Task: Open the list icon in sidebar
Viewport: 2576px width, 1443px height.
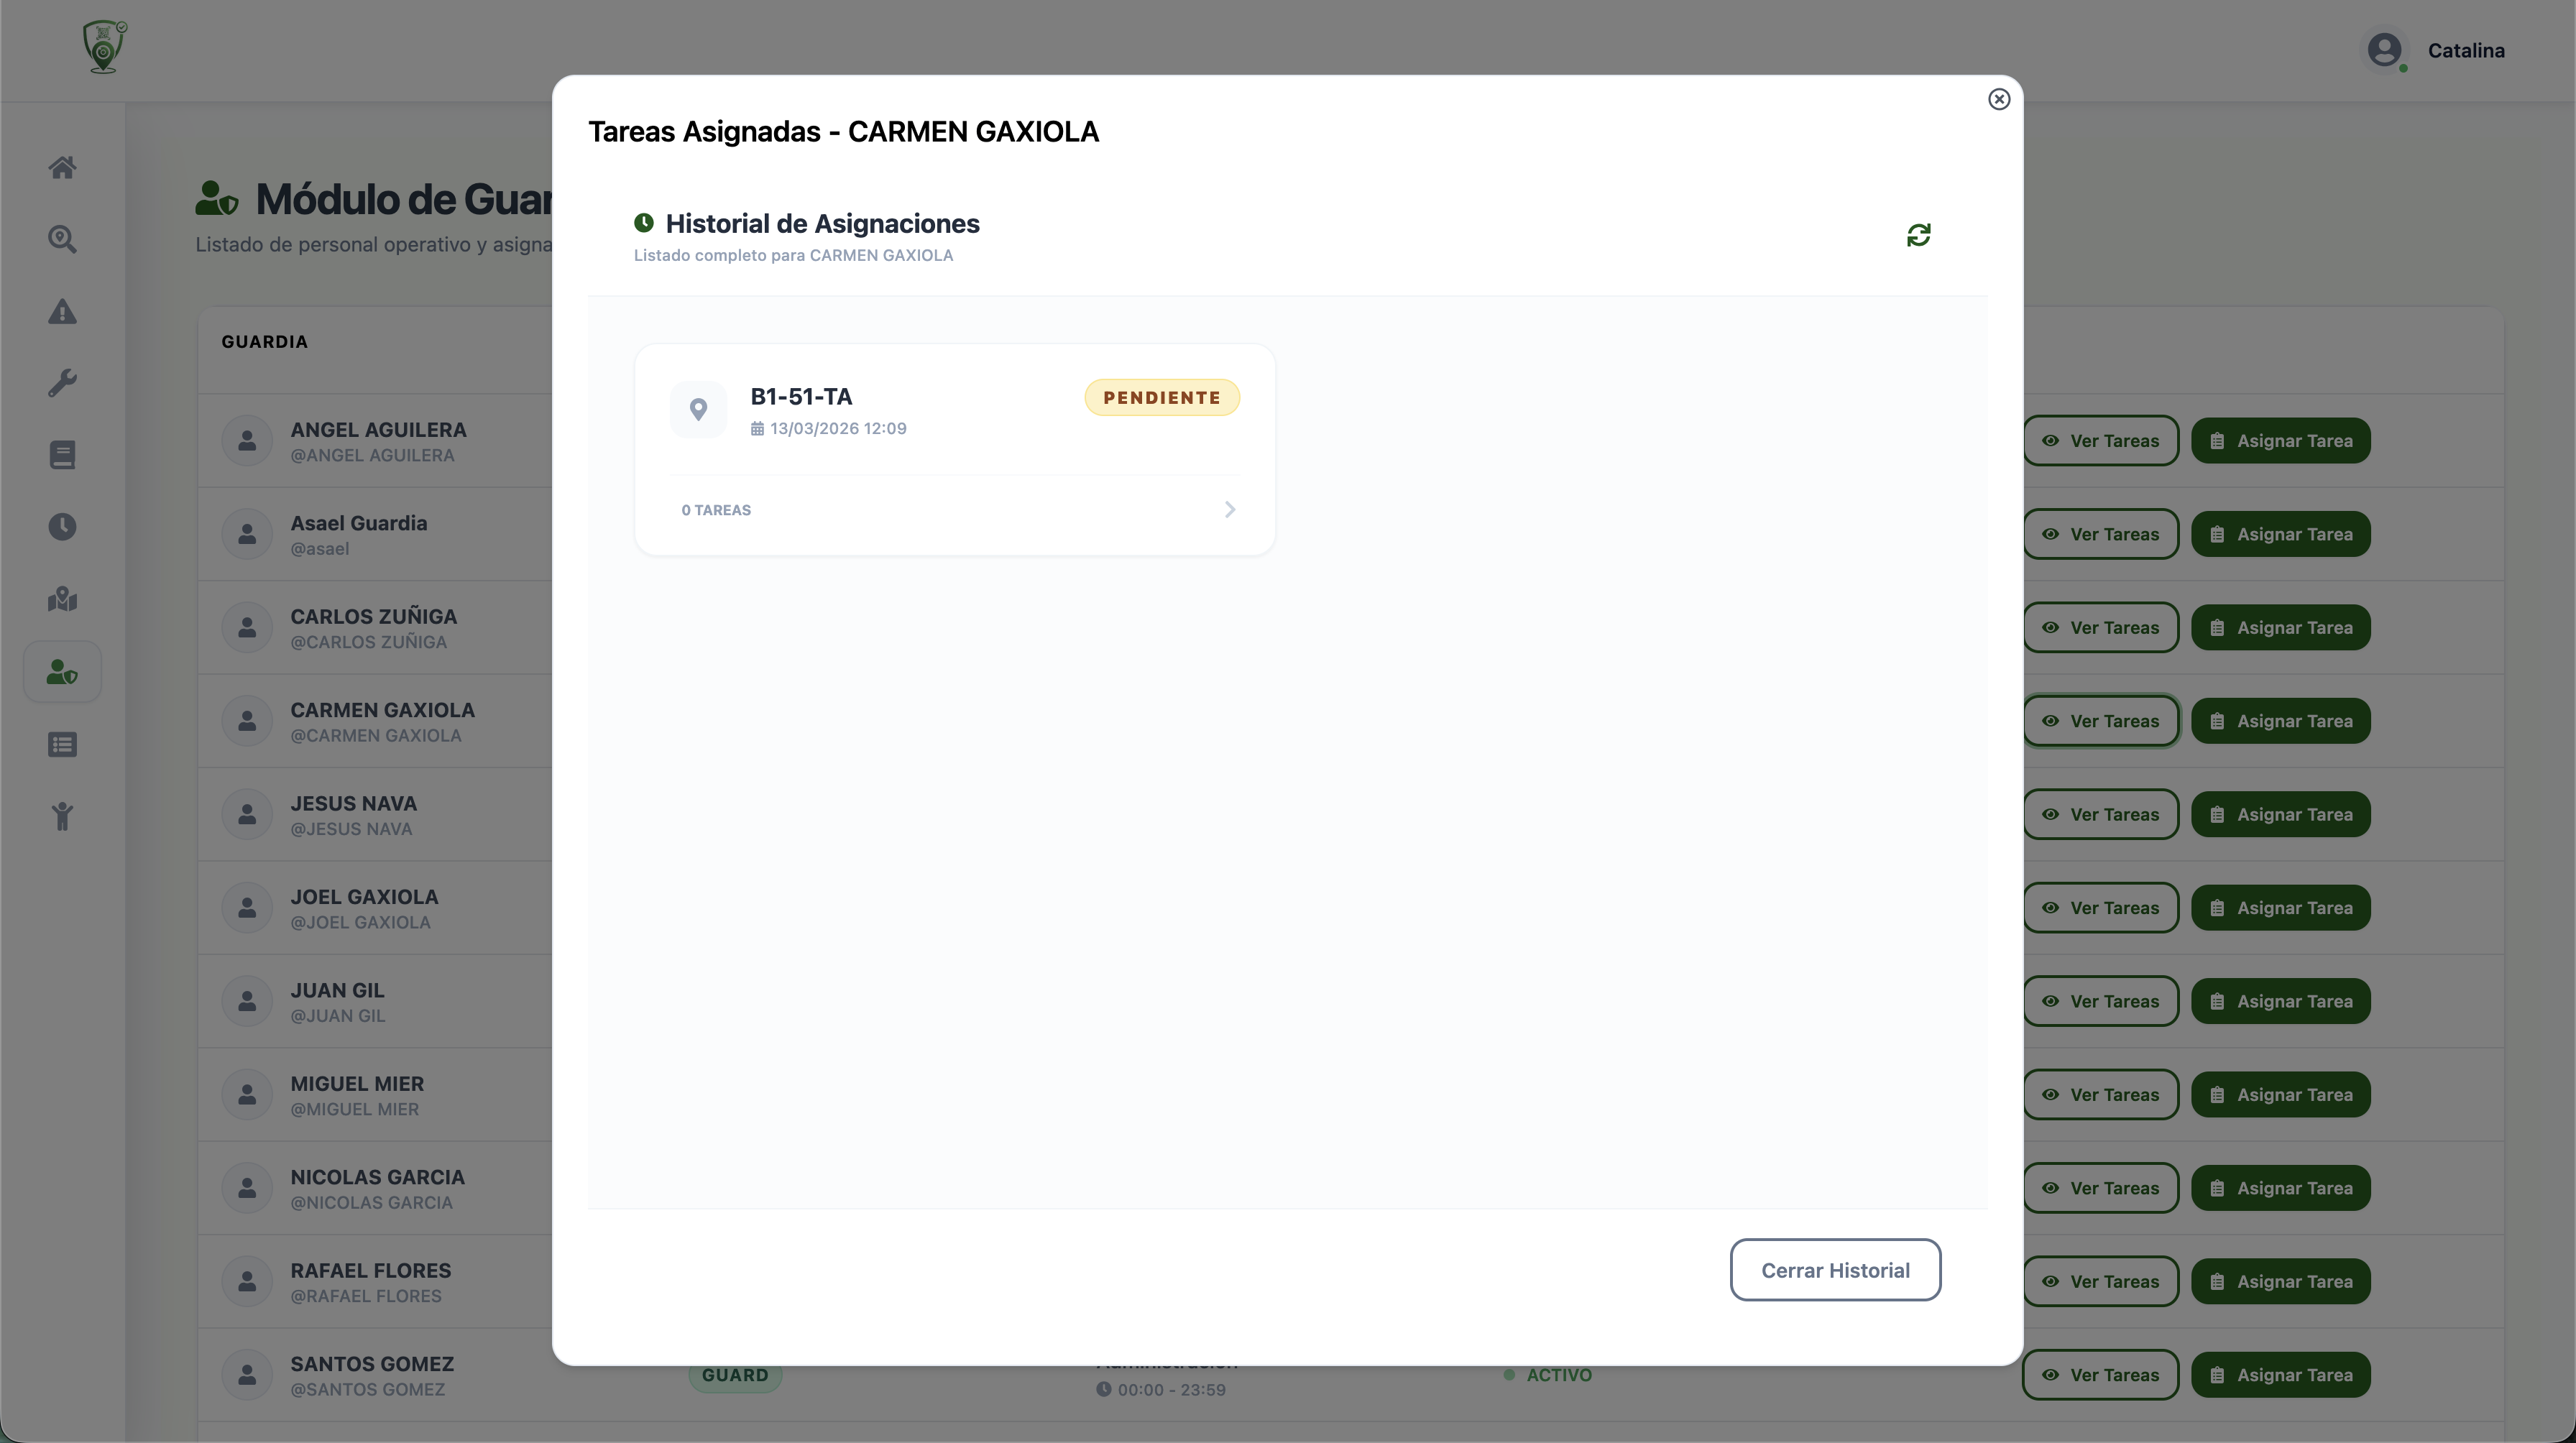Action: (62, 744)
